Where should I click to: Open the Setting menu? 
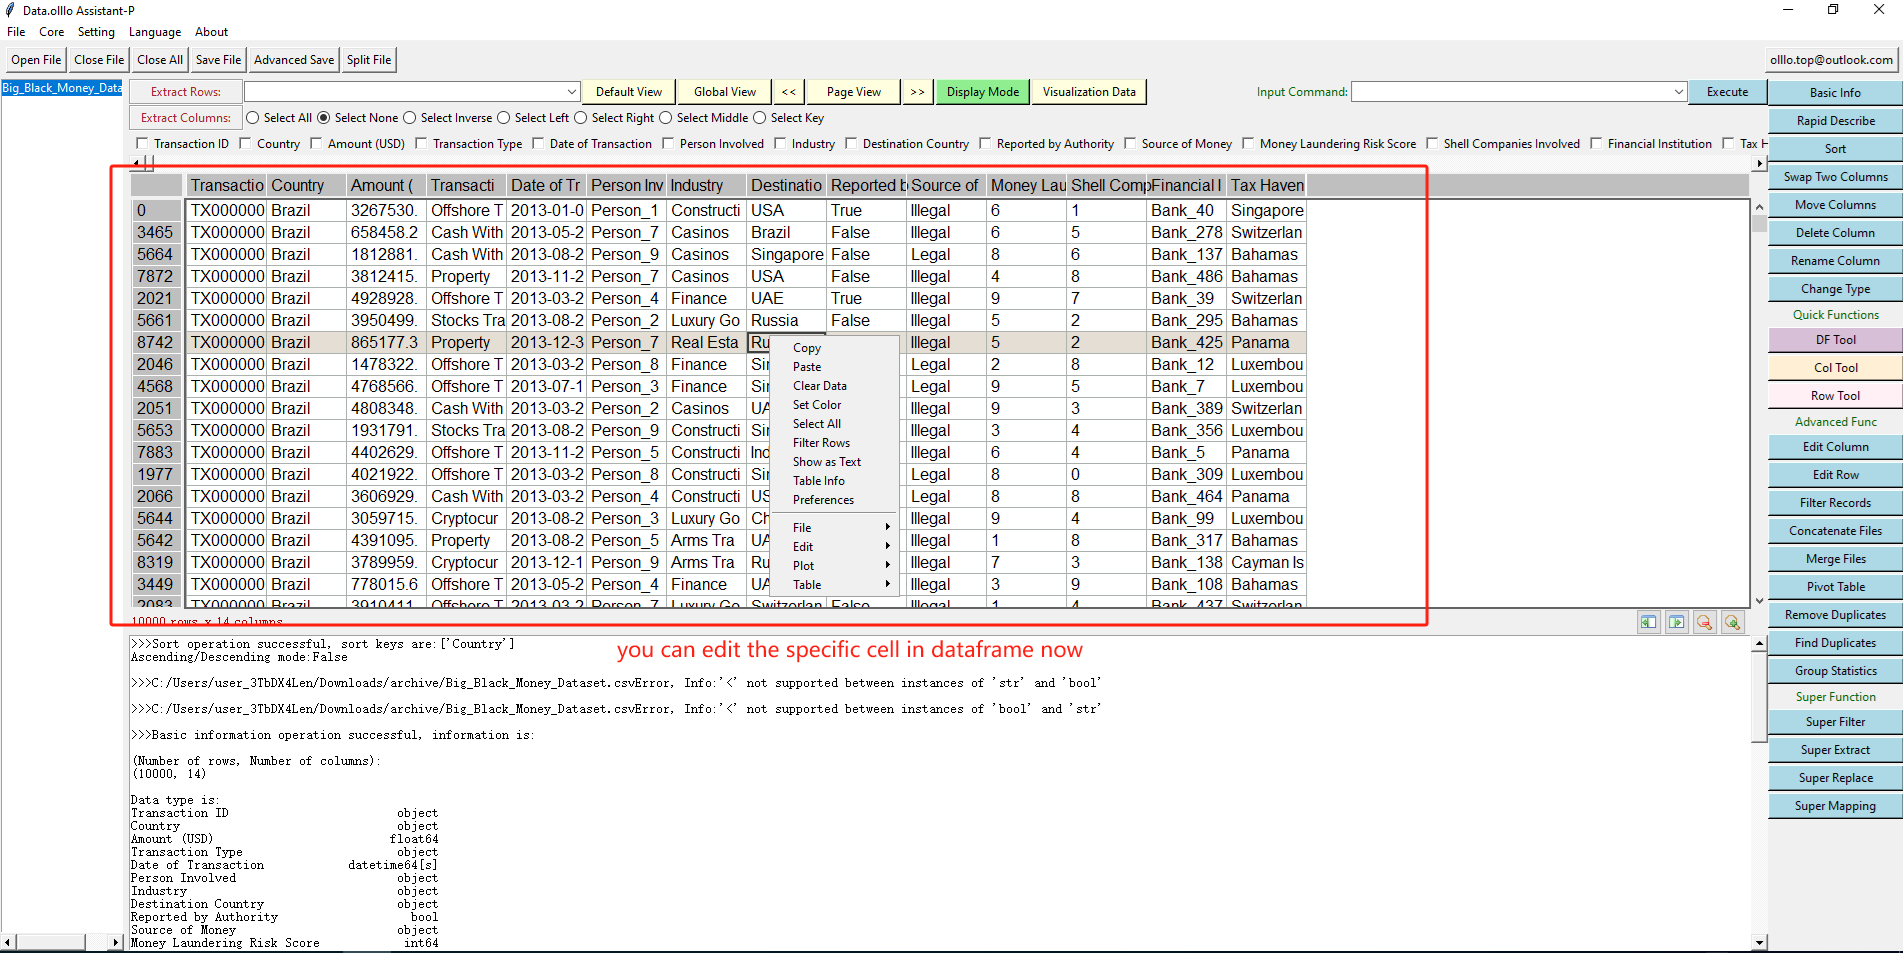[x=96, y=32]
